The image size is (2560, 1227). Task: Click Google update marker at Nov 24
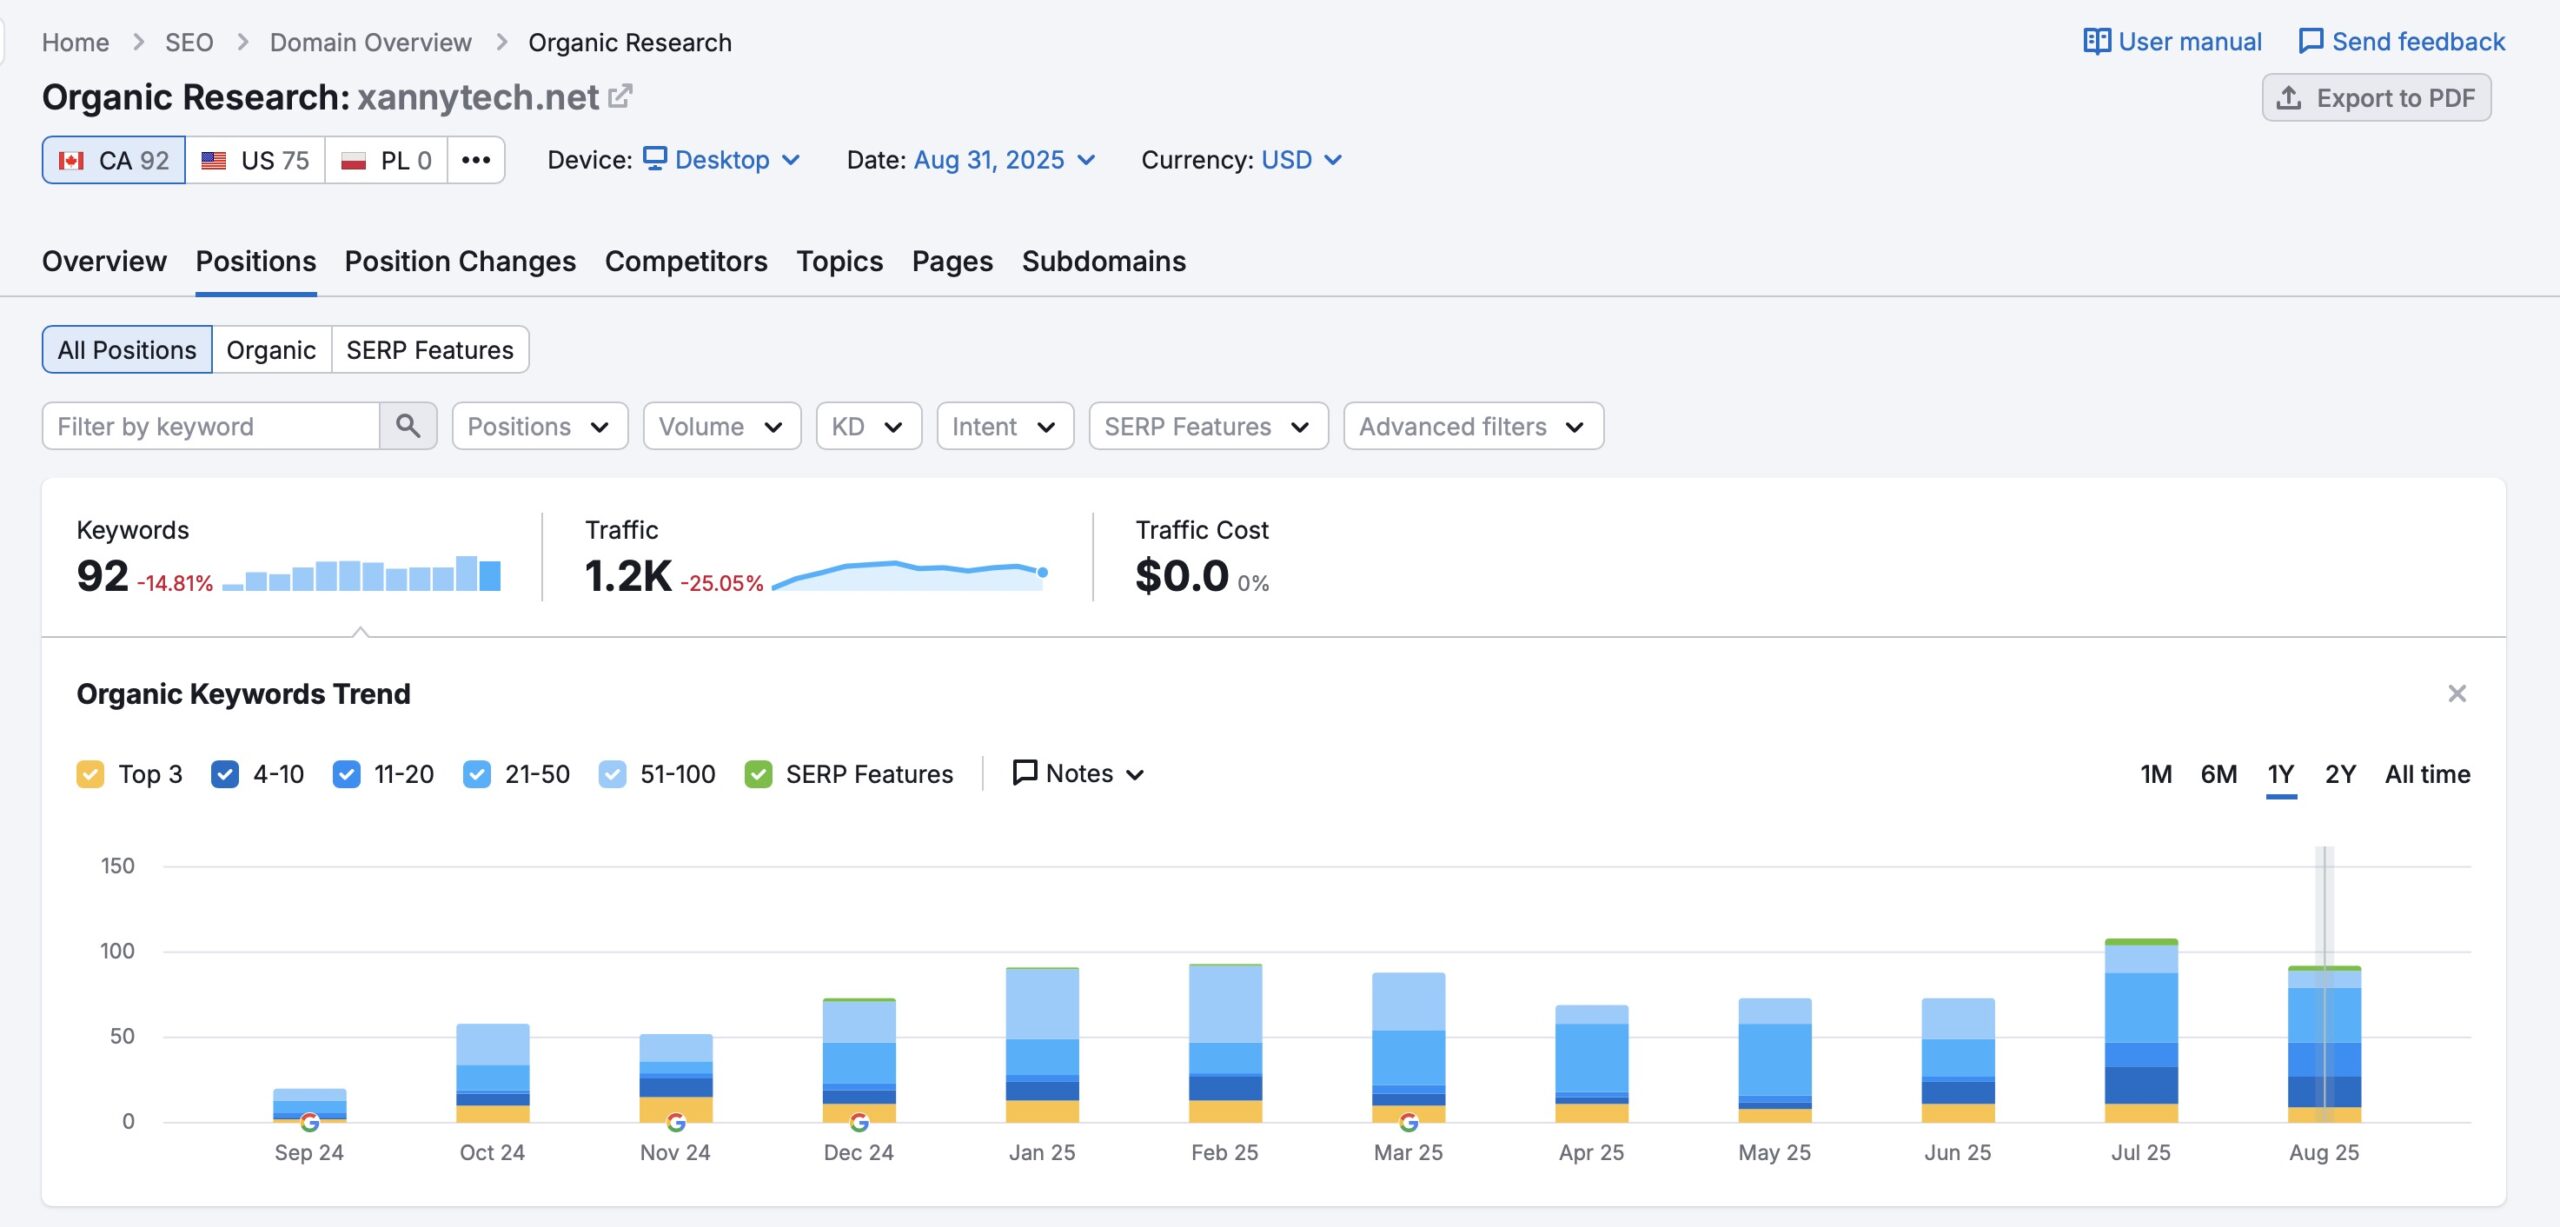coord(676,1122)
